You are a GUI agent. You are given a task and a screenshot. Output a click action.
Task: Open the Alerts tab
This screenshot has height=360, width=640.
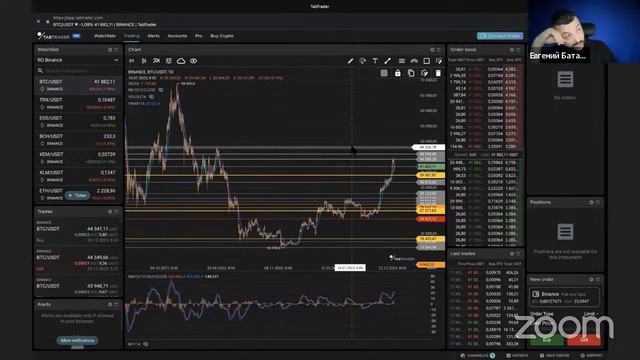click(x=153, y=36)
